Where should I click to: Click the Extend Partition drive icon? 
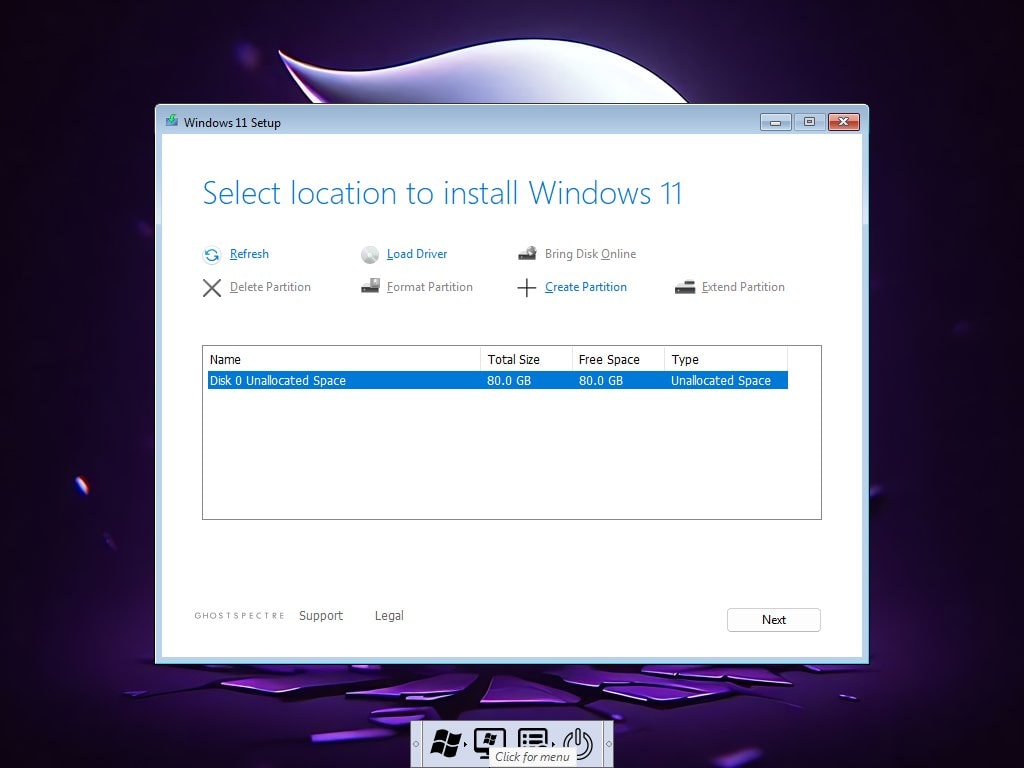click(x=685, y=287)
